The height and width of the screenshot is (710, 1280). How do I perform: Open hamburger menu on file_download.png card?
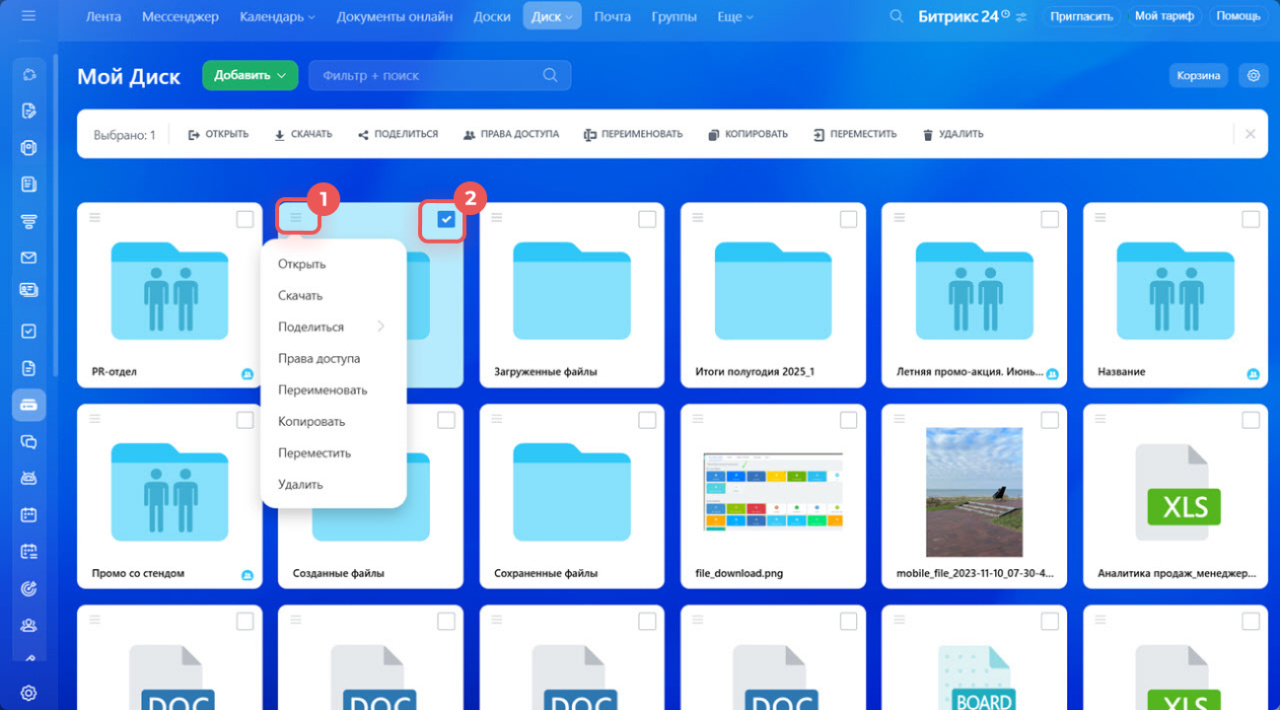point(698,418)
